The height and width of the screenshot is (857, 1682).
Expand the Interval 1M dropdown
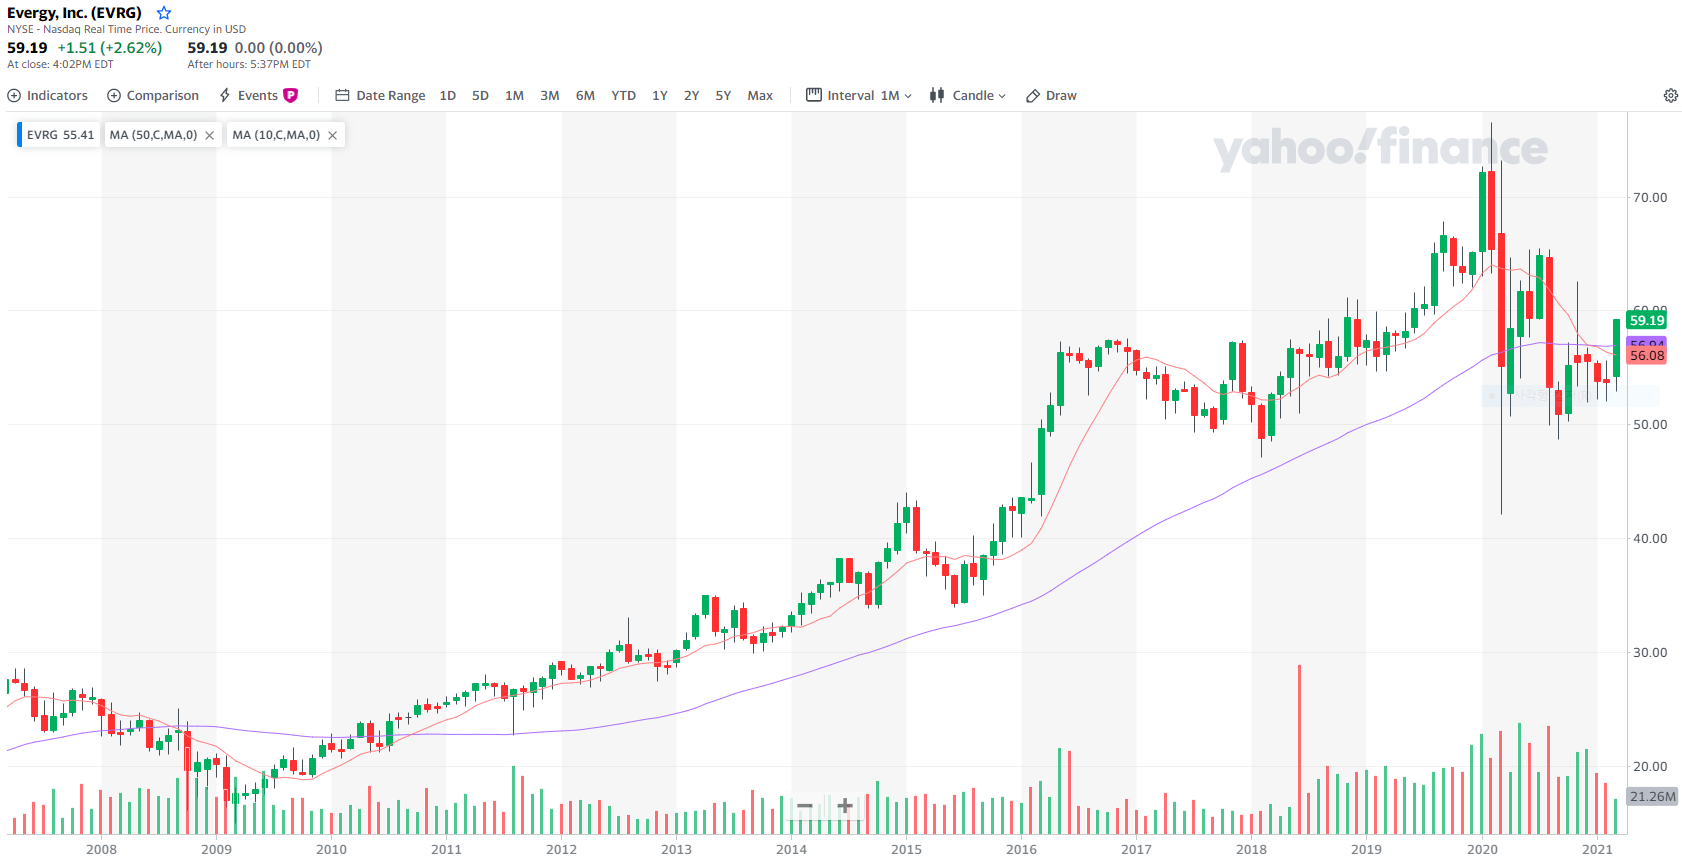pyautogui.click(x=859, y=96)
